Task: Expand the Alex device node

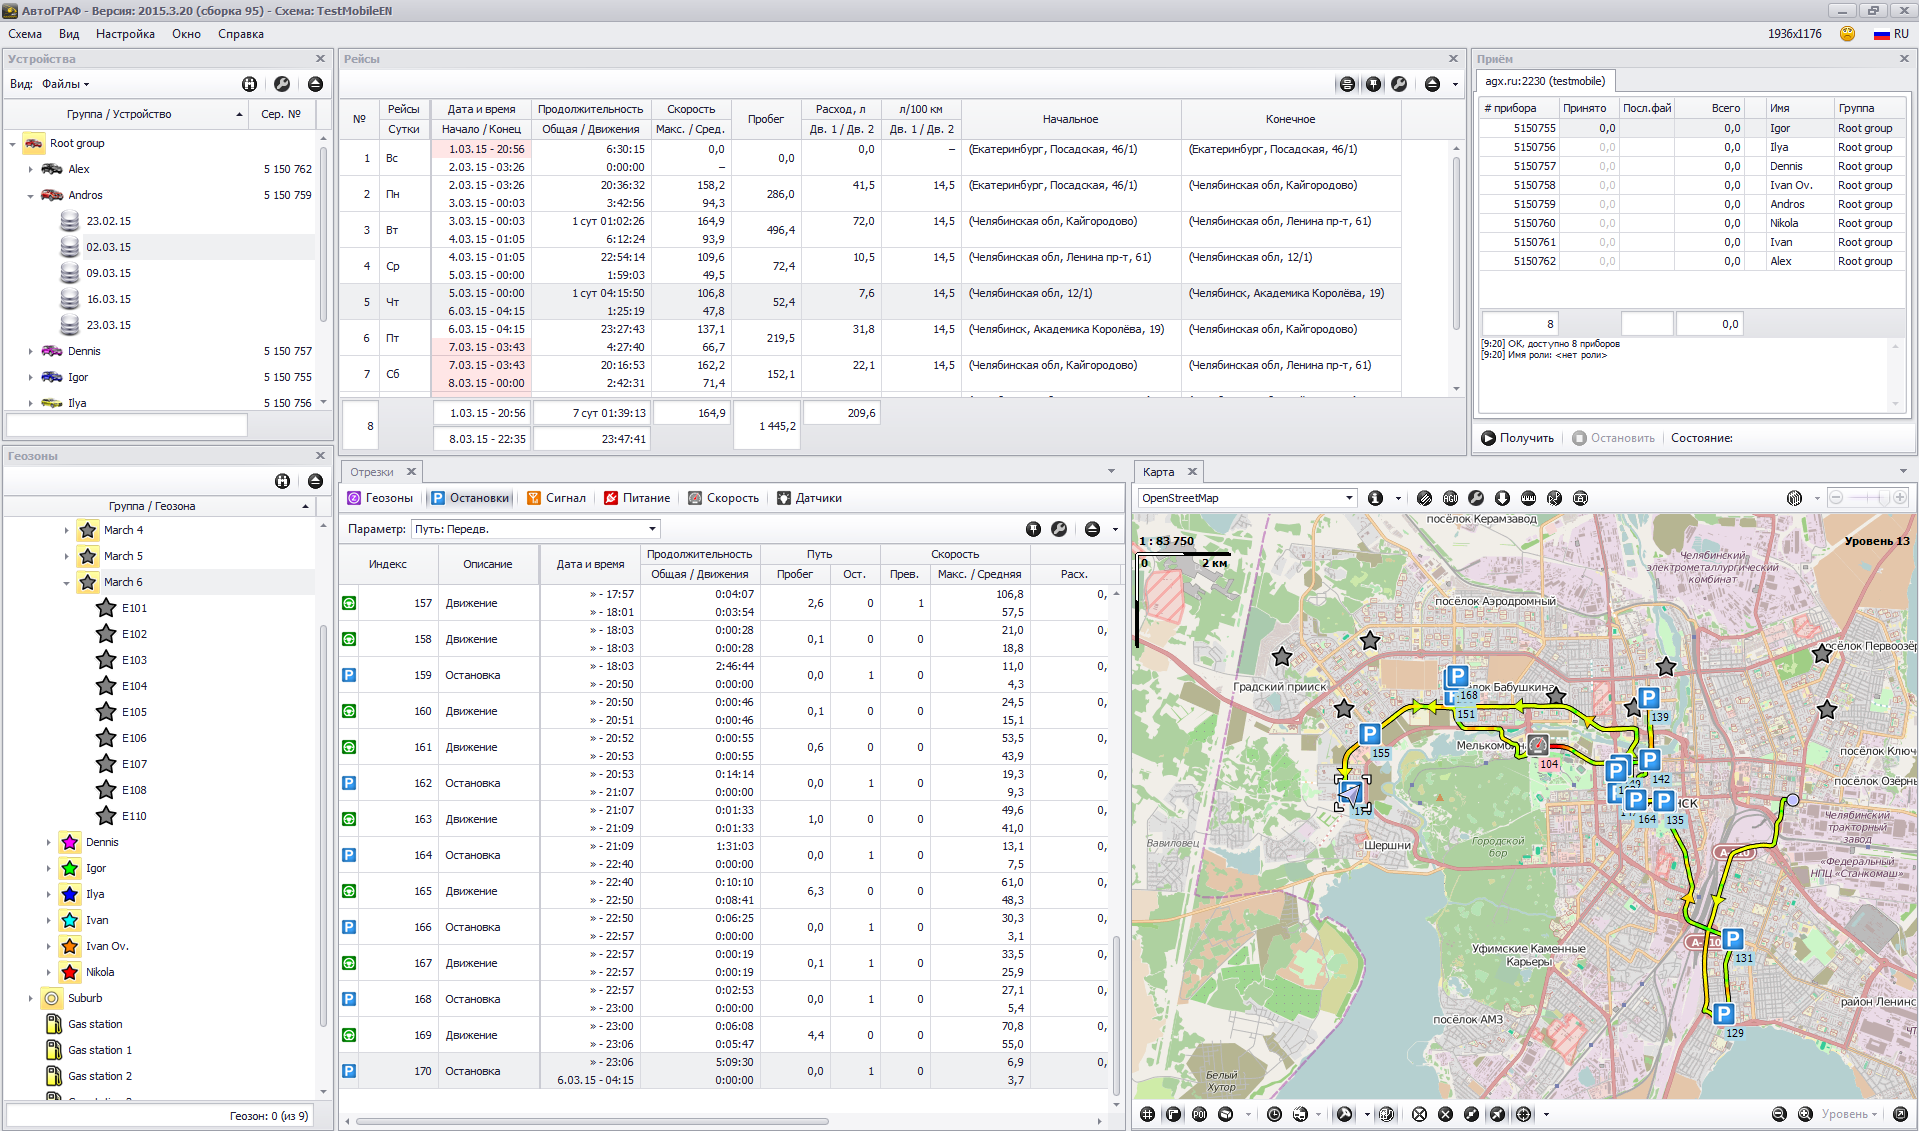Action: pos(31,169)
